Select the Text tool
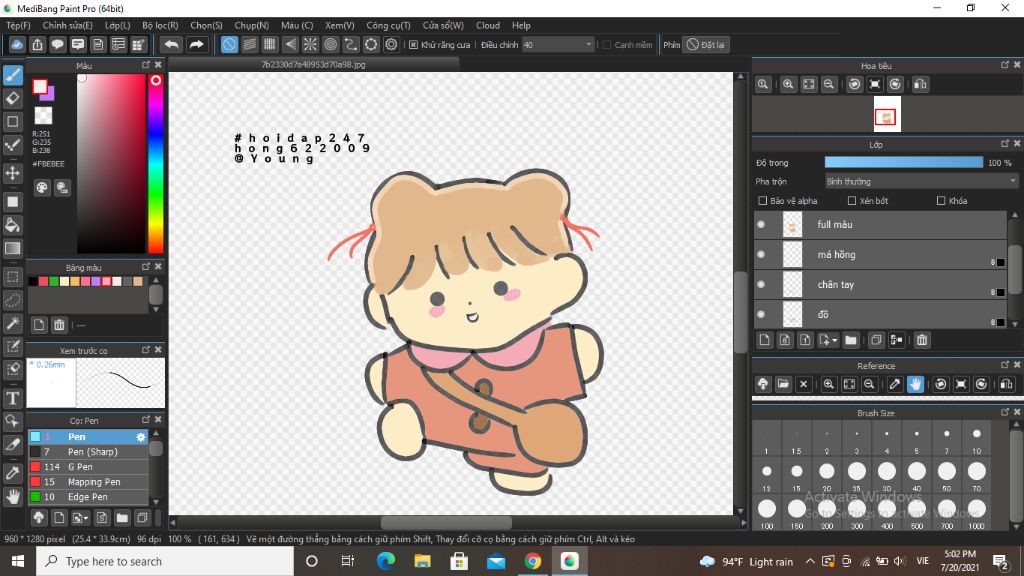Image resolution: width=1024 pixels, height=576 pixels. tap(13, 398)
